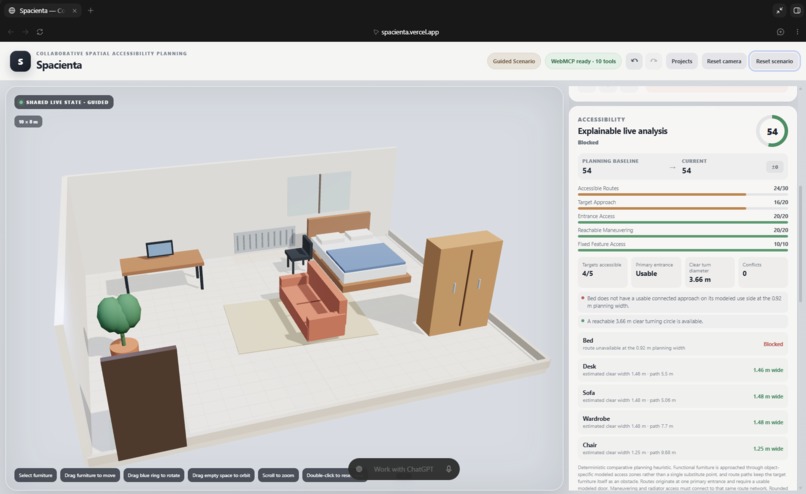Image resolution: width=806 pixels, height=494 pixels.
Task: Click the WebMCP ready - 10 tools badge
Action: [583, 61]
